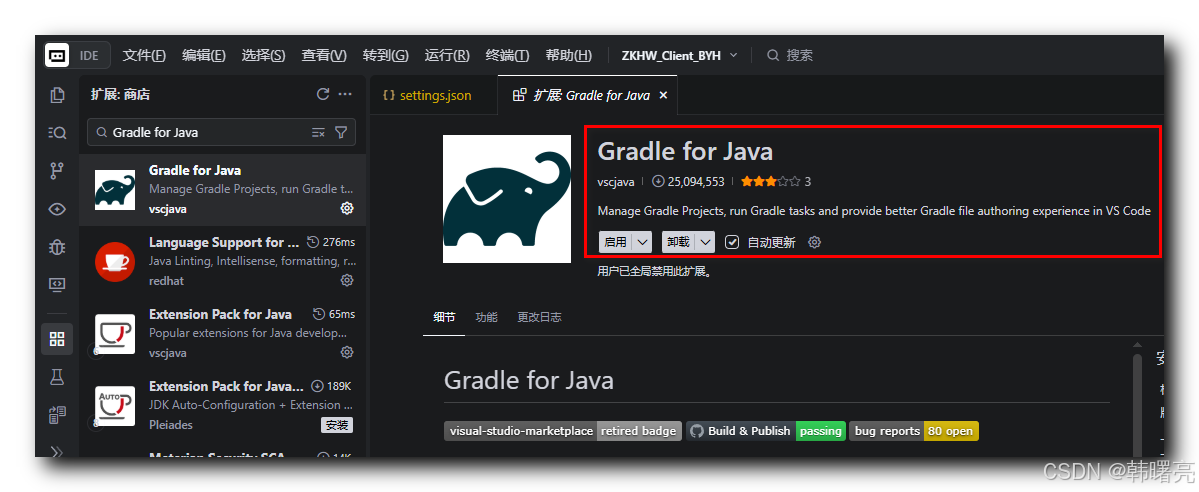Click the Build & Publish passing badge
Viewport: 1199px width, 492px height.
(765, 431)
